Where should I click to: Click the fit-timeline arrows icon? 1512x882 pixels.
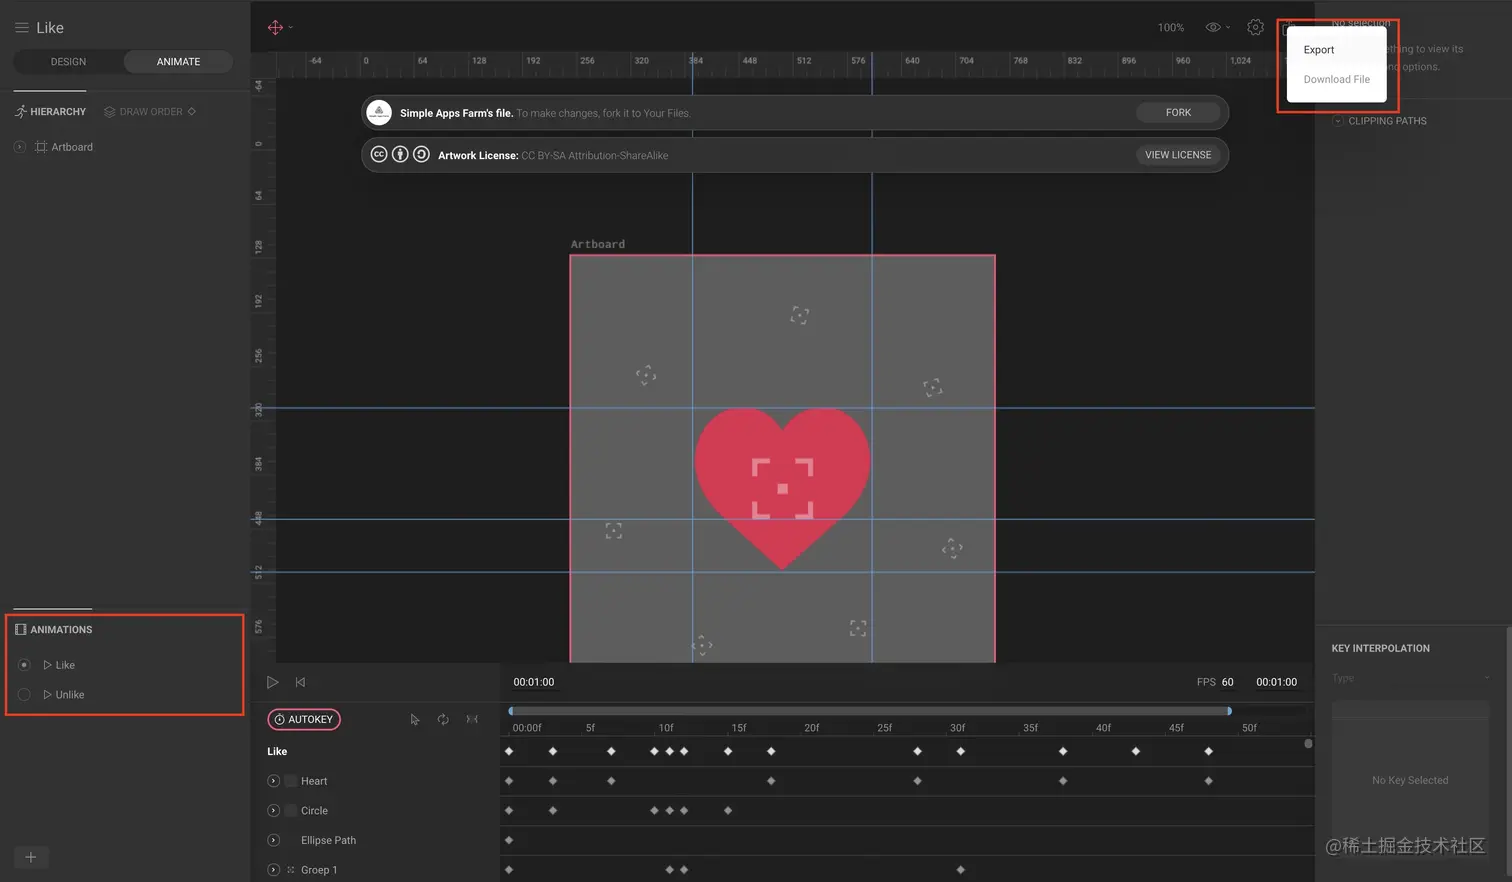472,719
